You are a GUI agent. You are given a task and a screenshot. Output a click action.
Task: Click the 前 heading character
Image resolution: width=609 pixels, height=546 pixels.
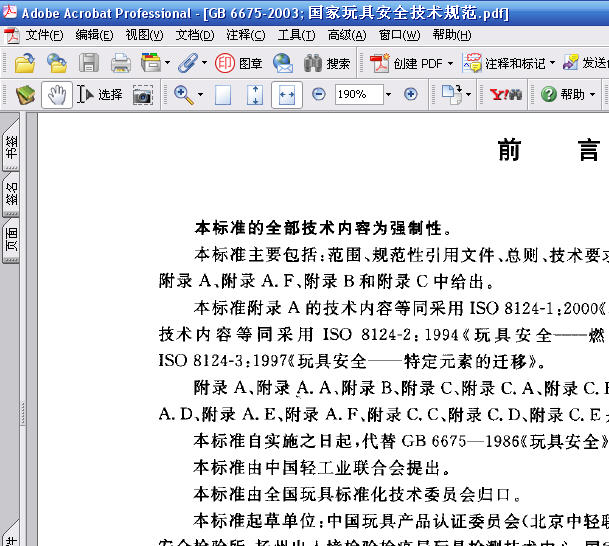click(x=509, y=150)
